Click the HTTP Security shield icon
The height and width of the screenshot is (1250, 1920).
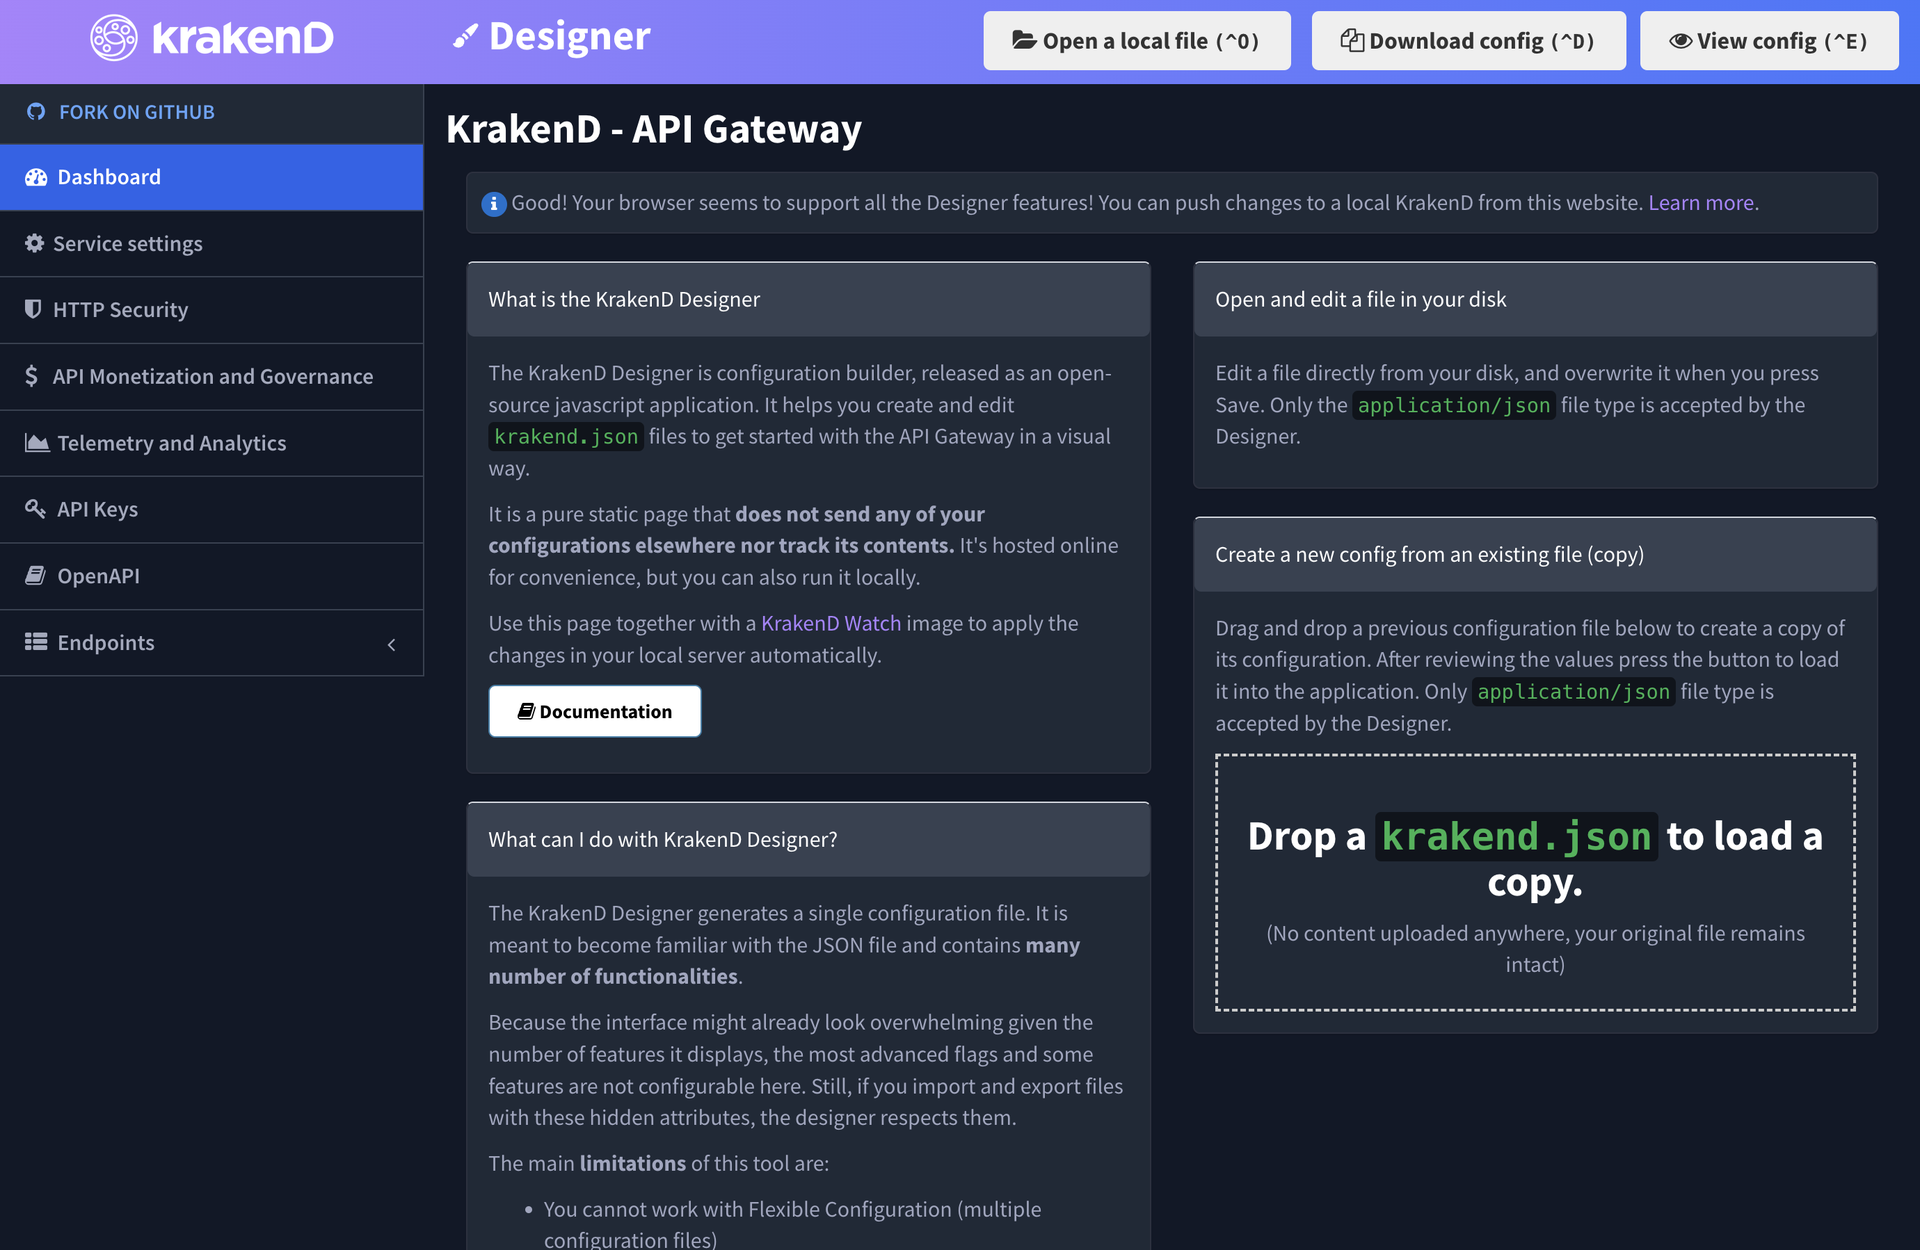(x=33, y=309)
